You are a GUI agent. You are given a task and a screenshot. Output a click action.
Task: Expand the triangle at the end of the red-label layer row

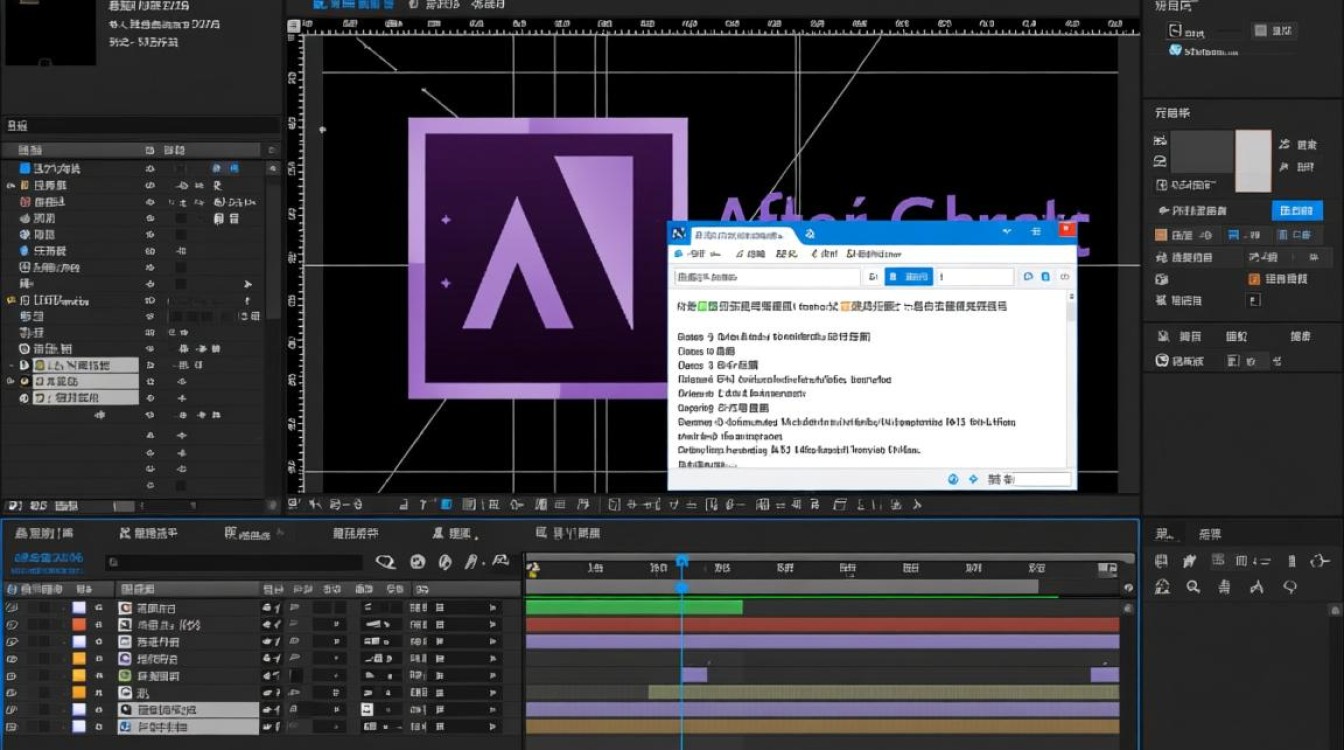click(x=492, y=625)
